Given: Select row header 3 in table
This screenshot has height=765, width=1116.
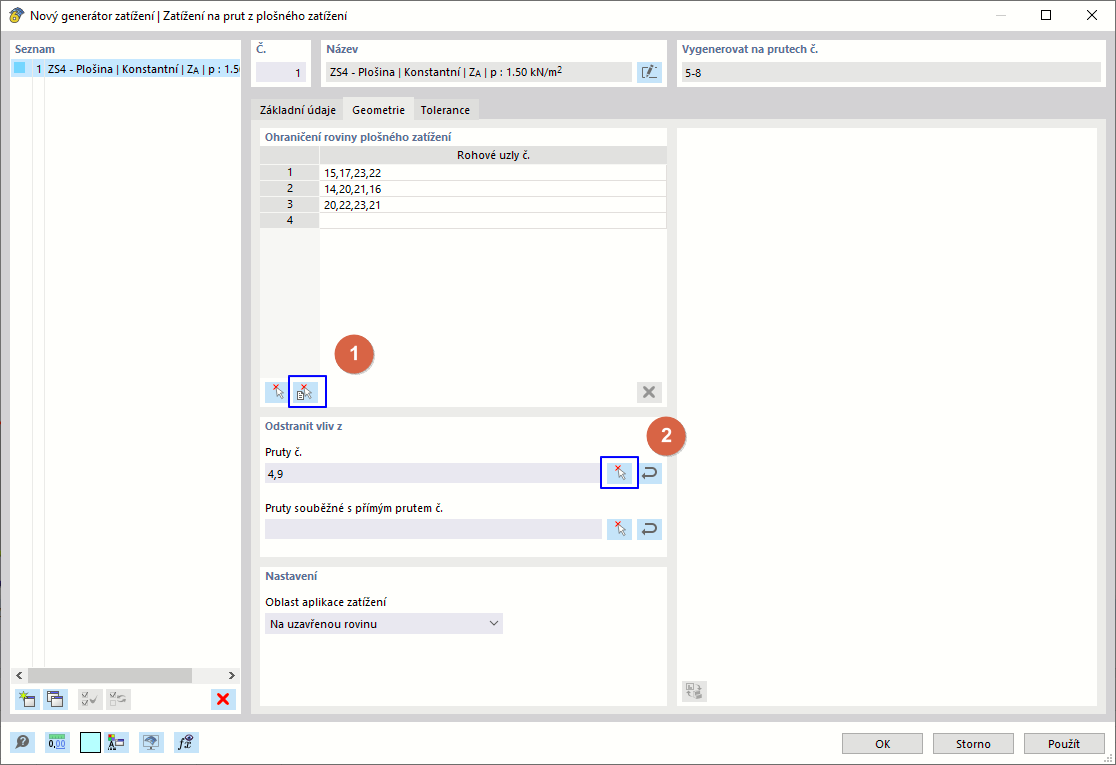Looking at the screenshot, I should click(290, 204).
